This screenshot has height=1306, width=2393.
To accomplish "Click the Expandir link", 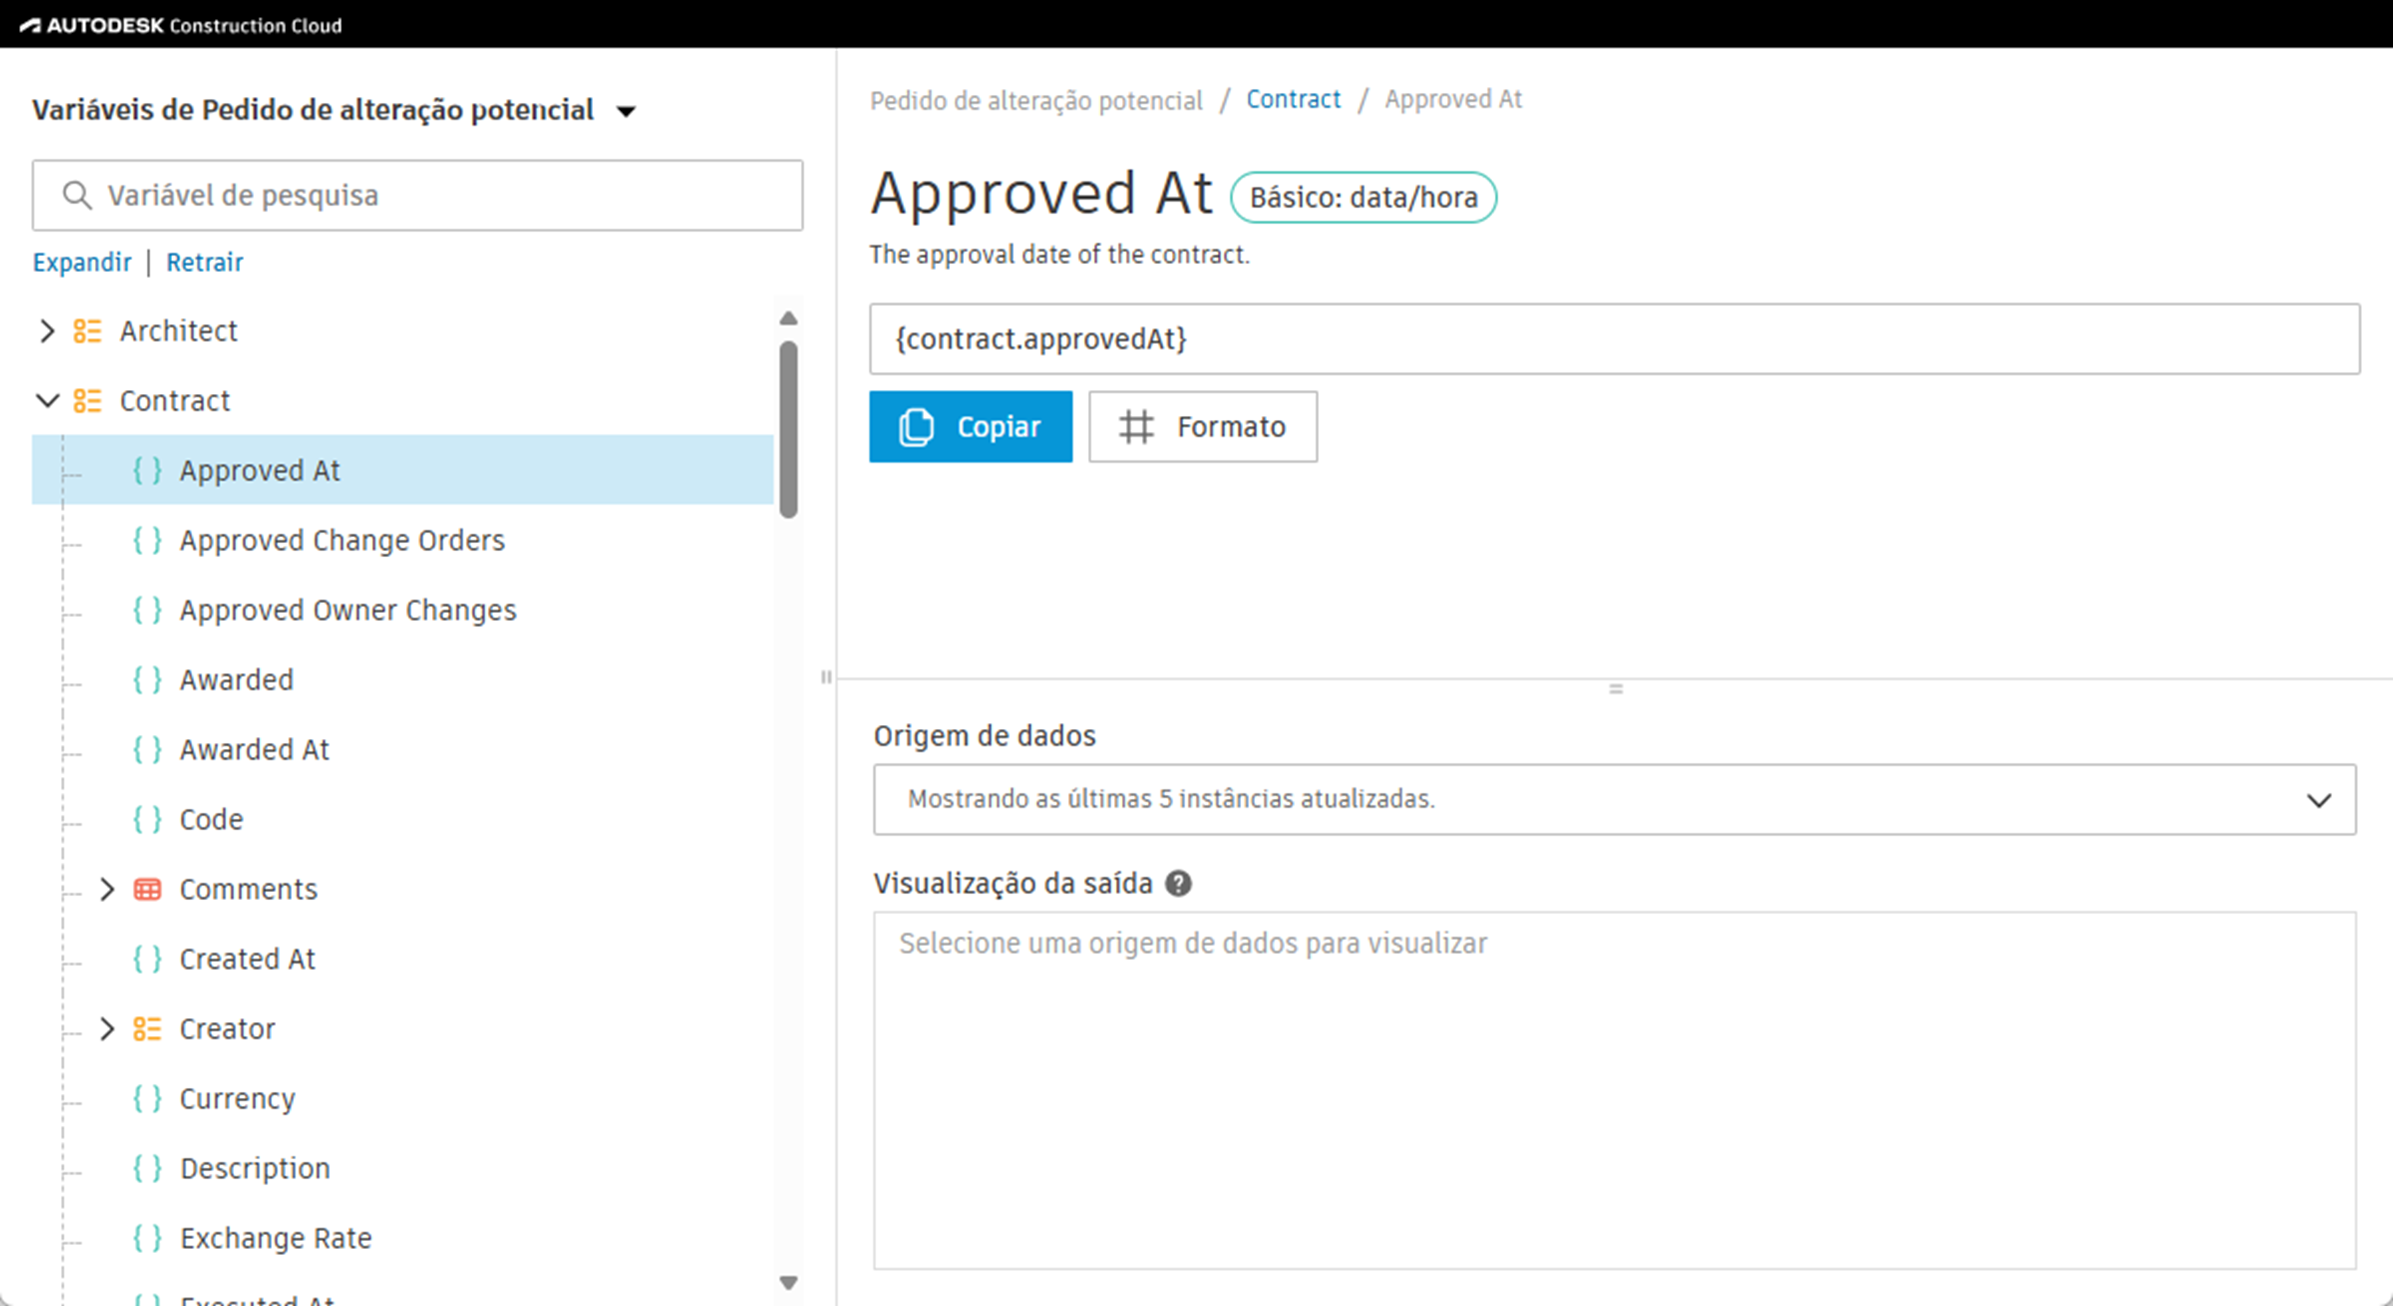I will pos(82,262).
